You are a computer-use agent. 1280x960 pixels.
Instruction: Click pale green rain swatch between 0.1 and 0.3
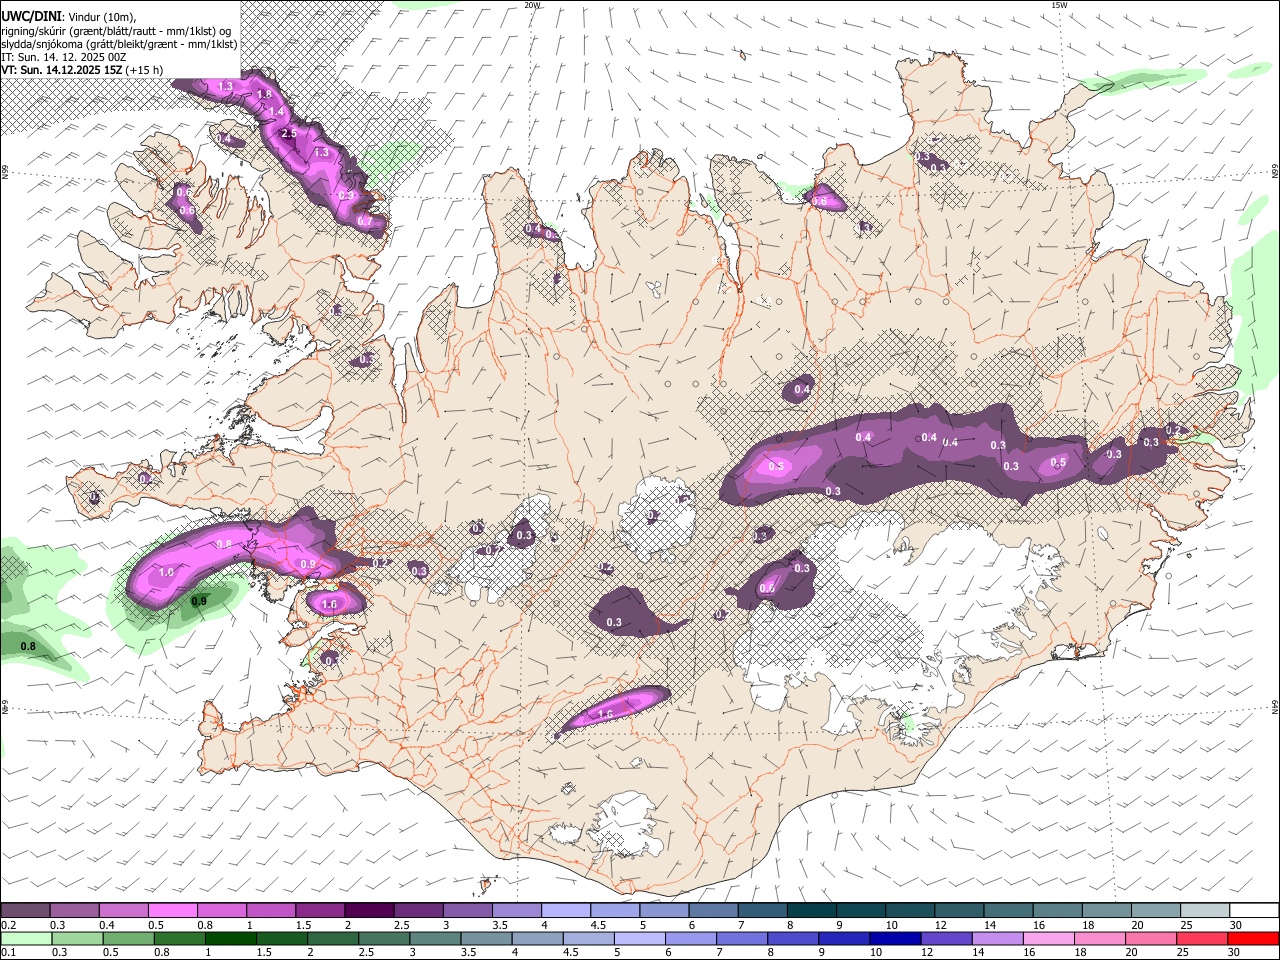pyautogui.click(x=26, y=938)
